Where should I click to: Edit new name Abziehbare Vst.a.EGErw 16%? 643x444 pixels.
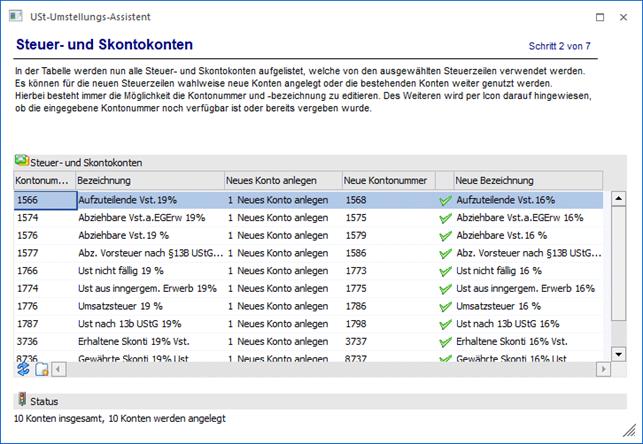point(520,217)
